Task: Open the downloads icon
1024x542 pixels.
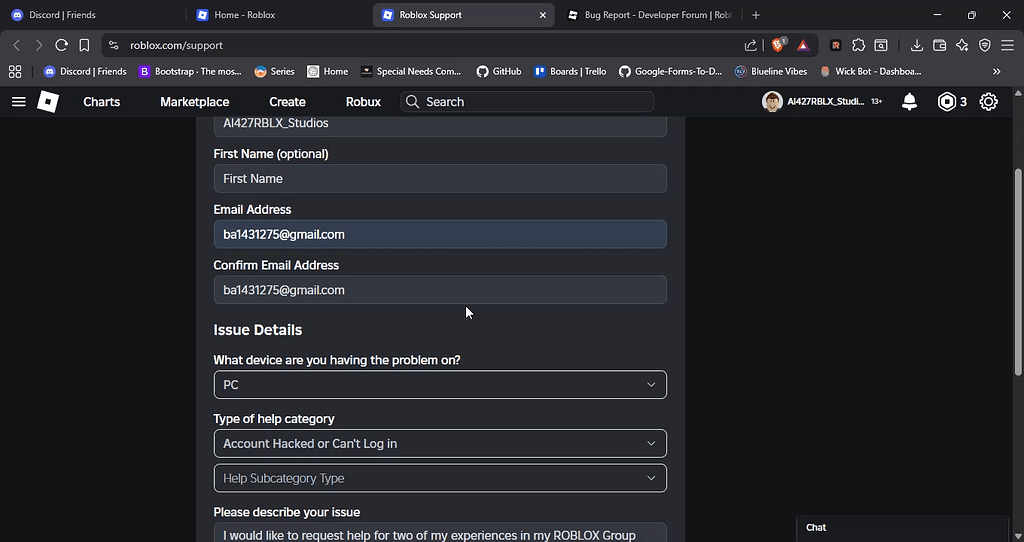Action: (917, 45)
